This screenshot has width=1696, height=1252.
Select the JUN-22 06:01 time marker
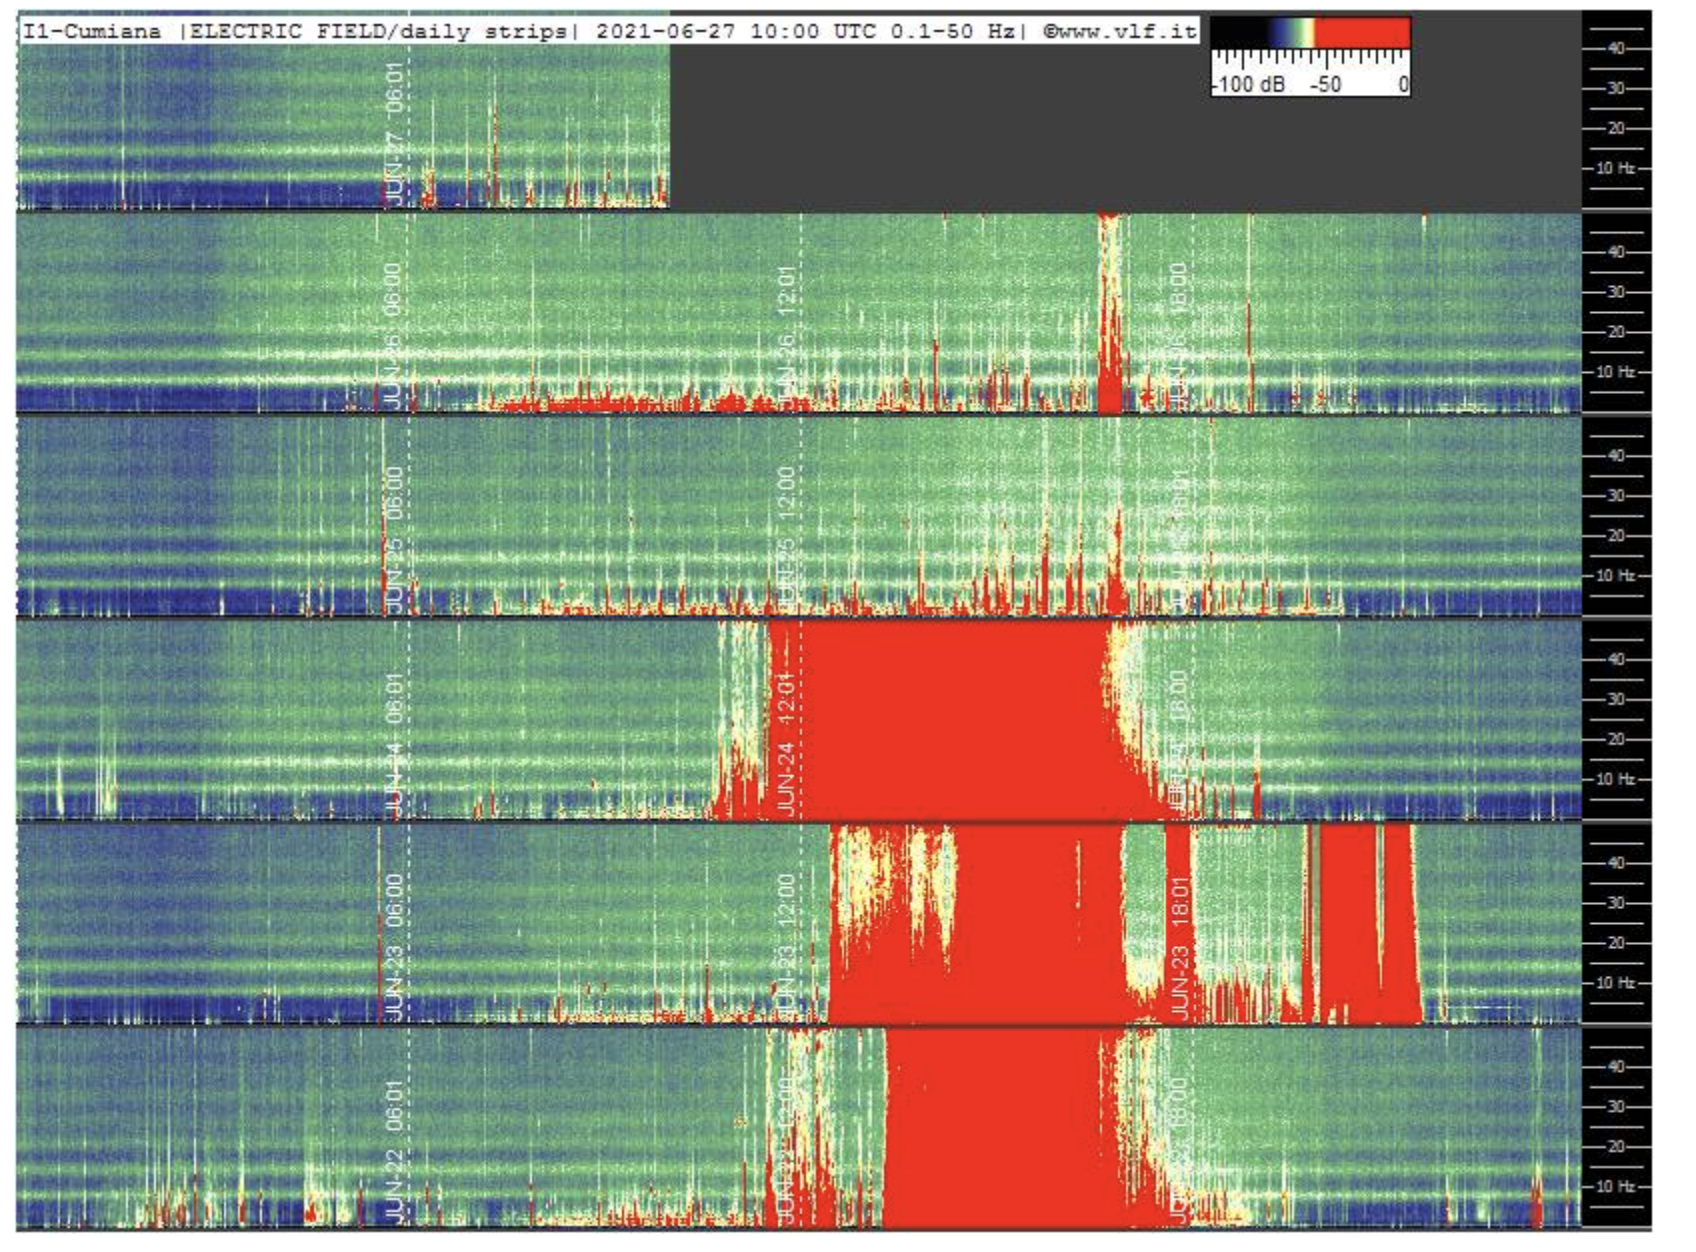pyautogui.click(x=395, y=1151)
